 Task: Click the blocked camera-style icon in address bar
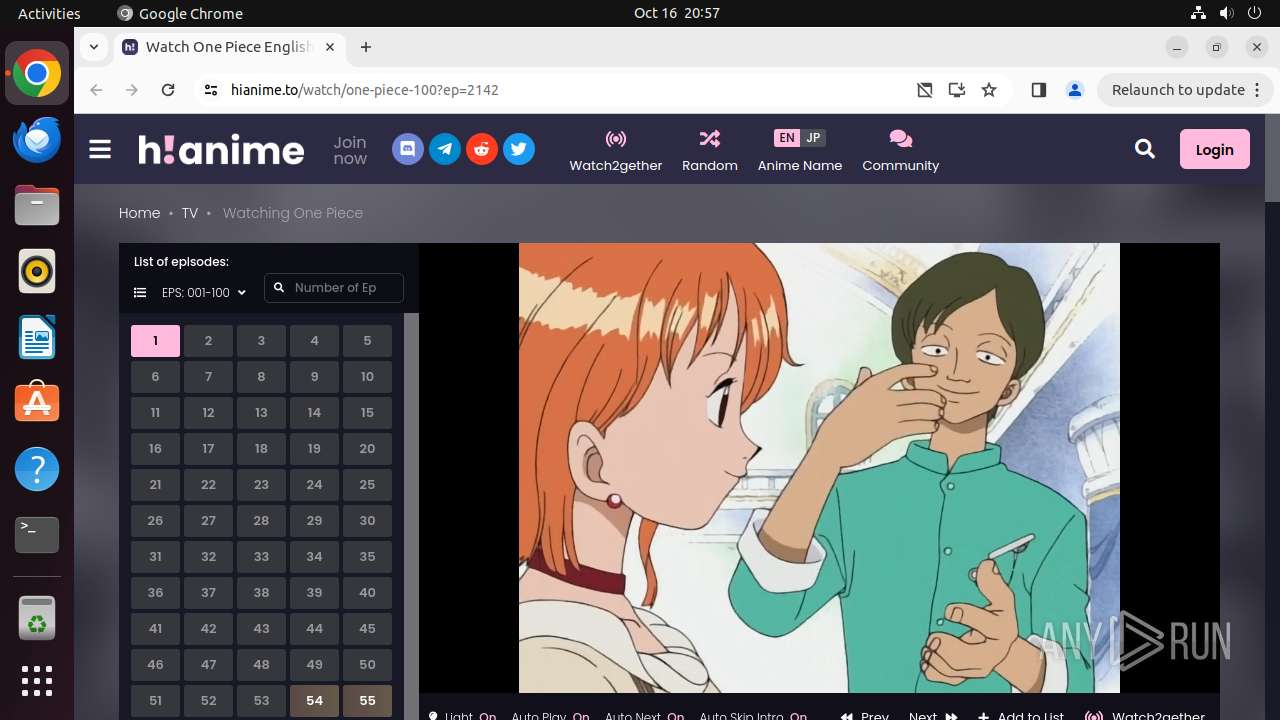click(x=925, y=90)
